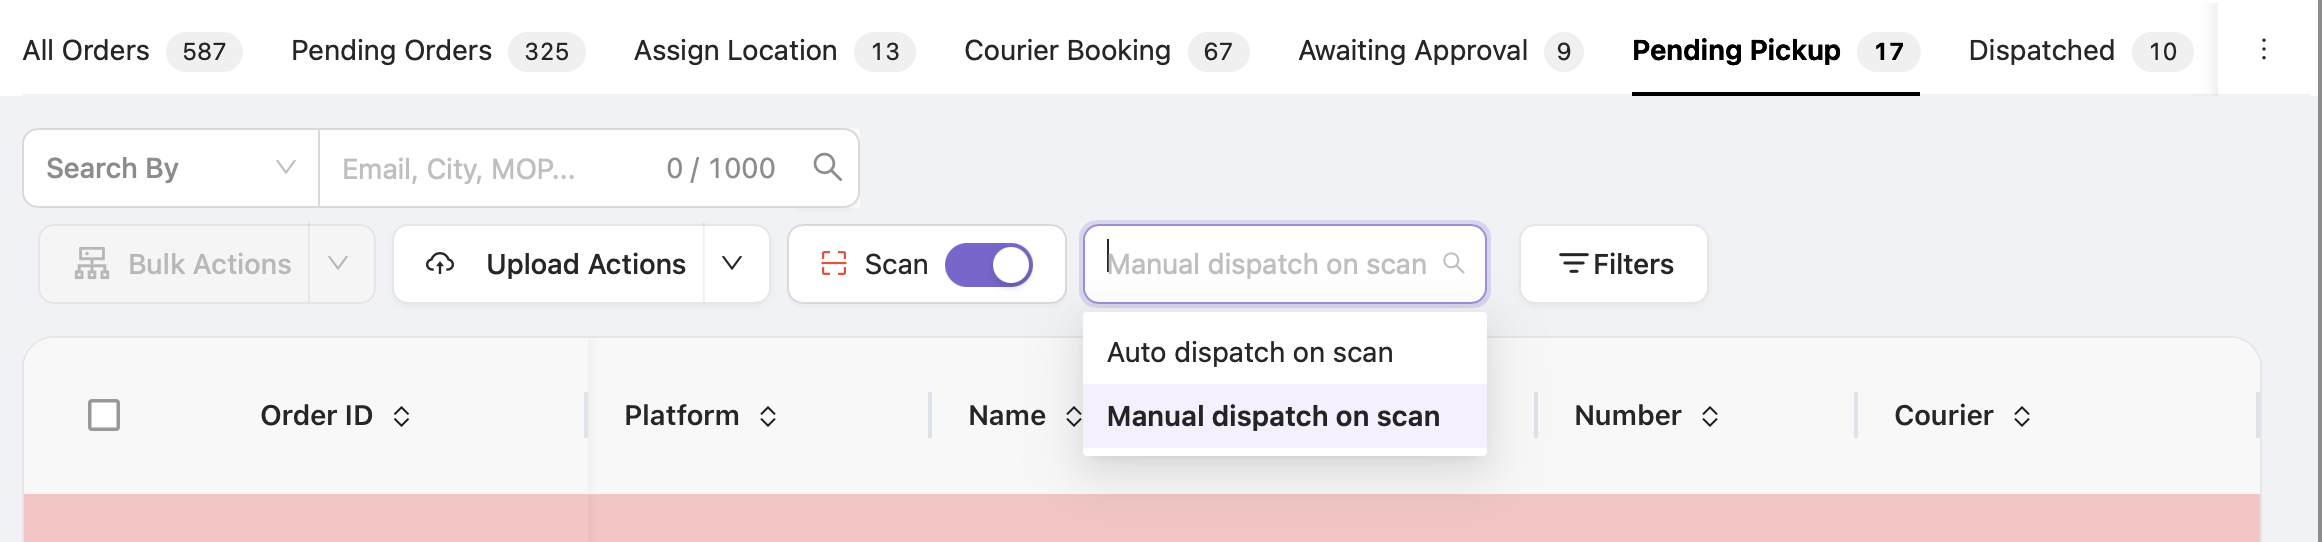Click the 9 badge on Awaiting Approval

(1564, 51)
